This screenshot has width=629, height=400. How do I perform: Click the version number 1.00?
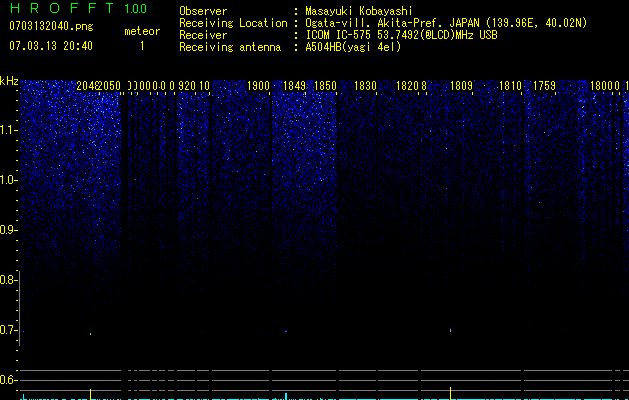[x=135, y=8]
